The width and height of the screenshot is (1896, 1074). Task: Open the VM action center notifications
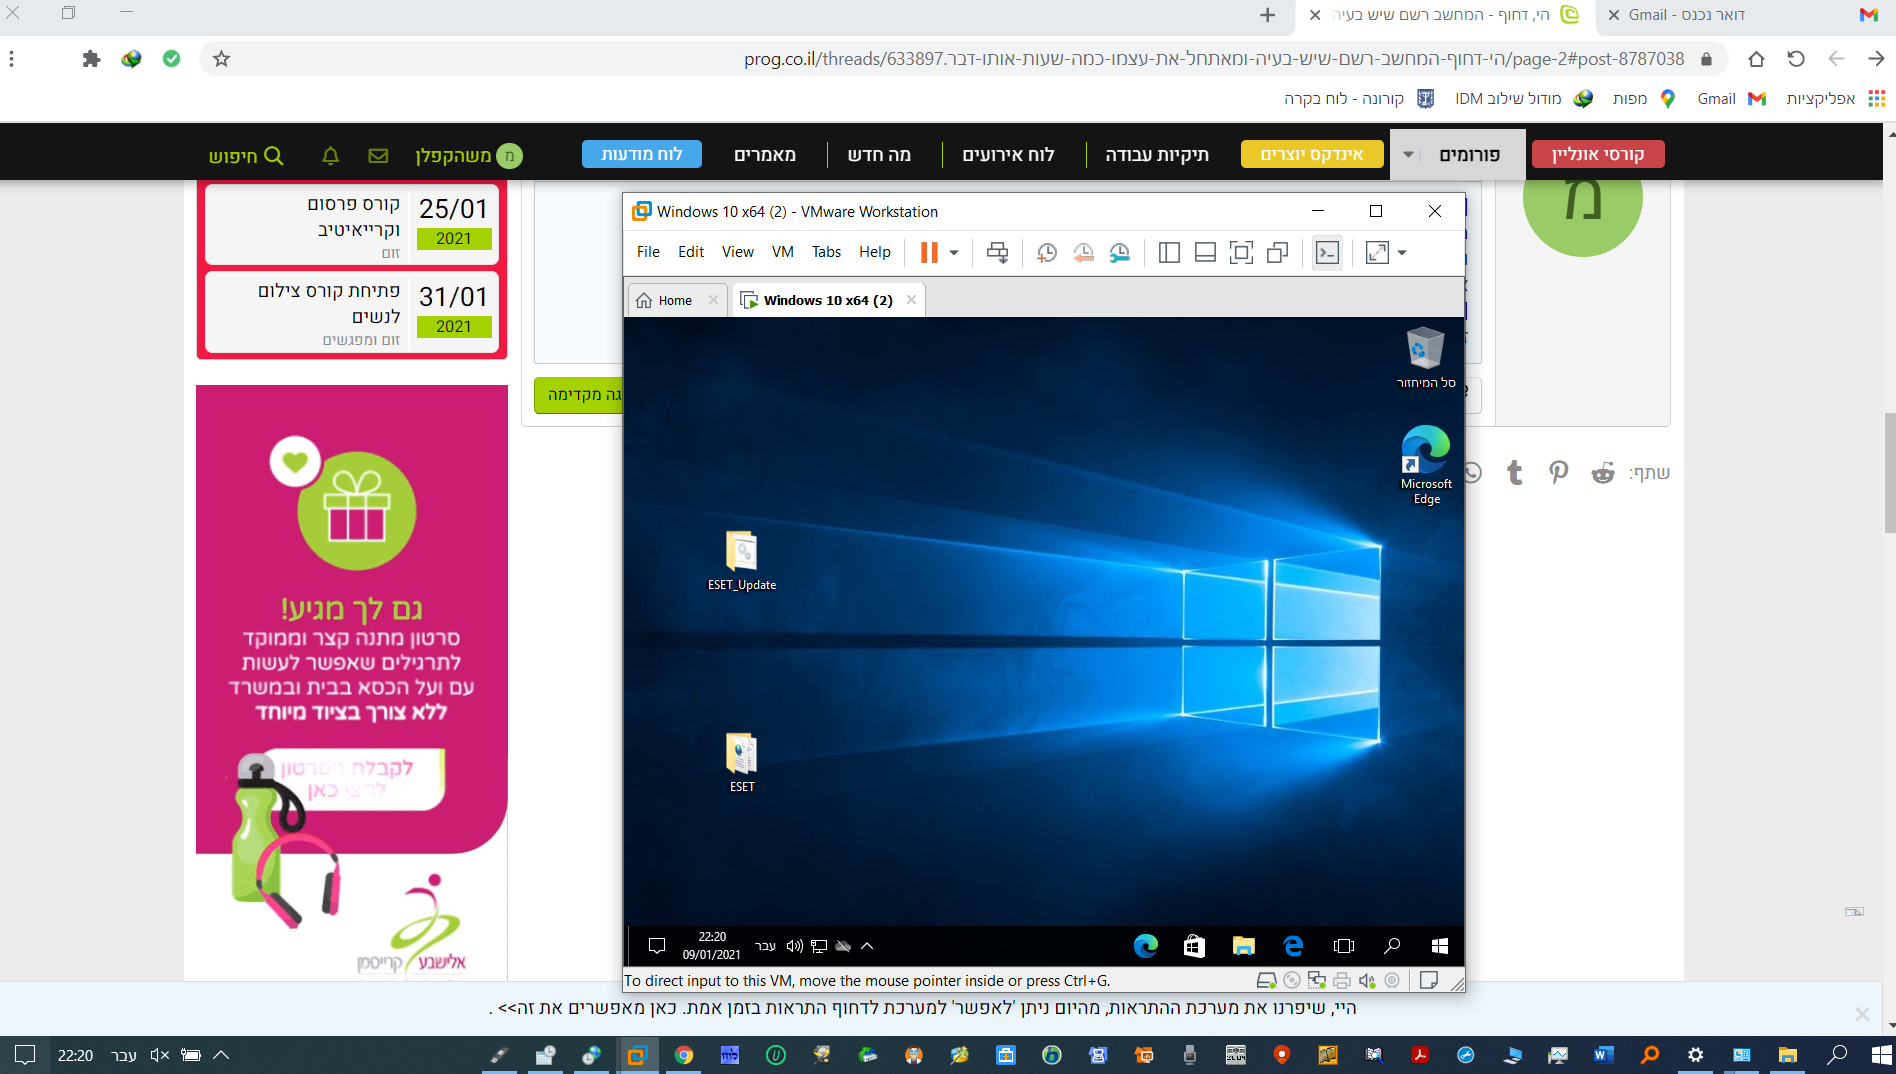click(x=657, y=946)
